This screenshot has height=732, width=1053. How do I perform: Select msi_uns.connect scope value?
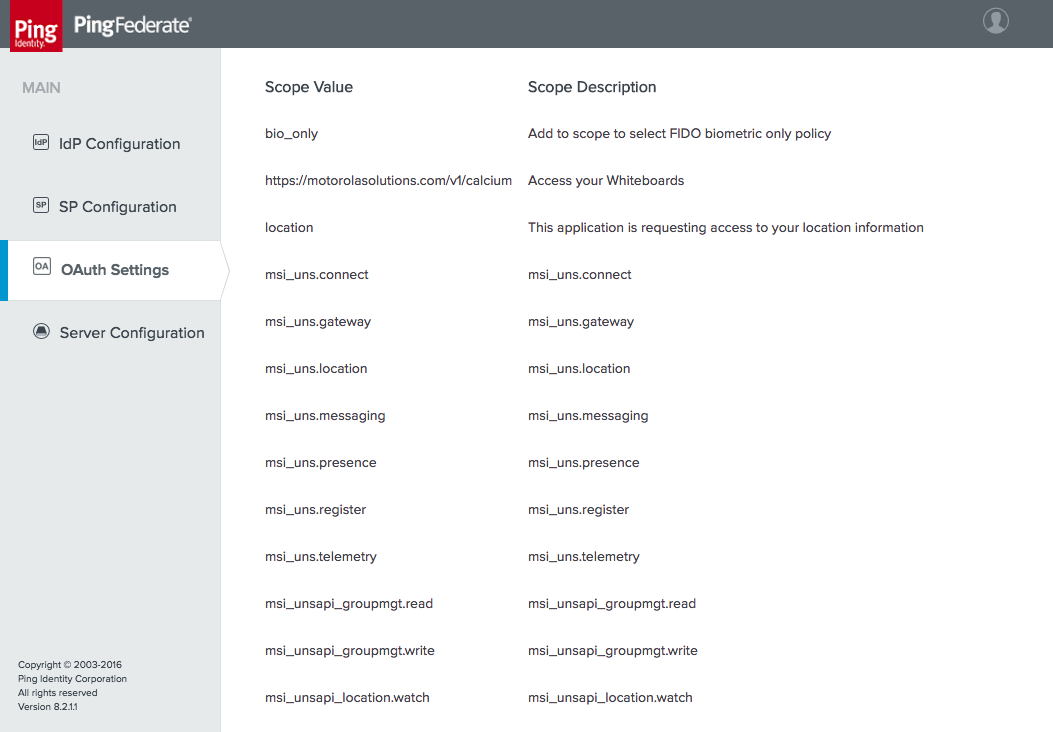[316, 275]
